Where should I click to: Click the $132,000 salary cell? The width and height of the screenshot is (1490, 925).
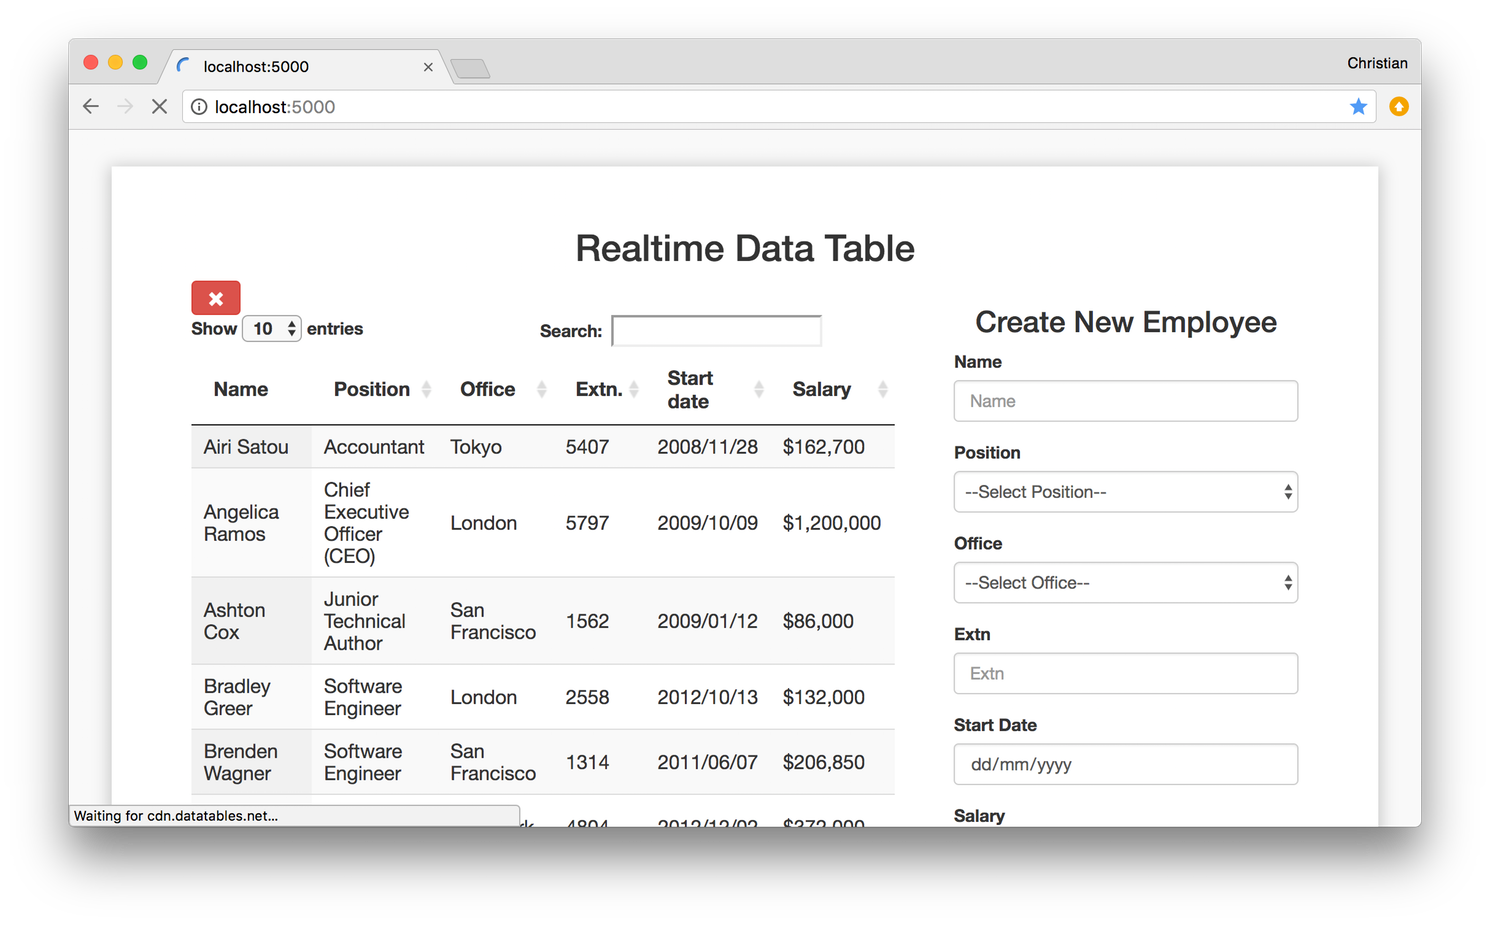[832, 697]
